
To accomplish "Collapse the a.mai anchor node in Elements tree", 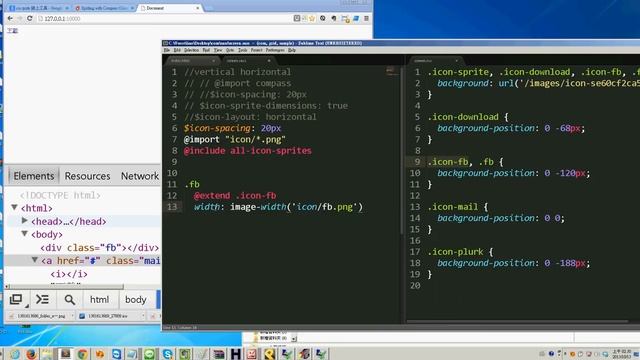I will (35, 260).
